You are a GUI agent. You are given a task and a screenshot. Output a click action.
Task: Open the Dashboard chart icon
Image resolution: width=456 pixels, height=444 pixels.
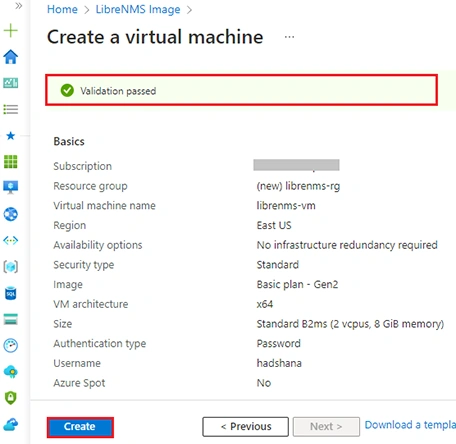[11, 83]
